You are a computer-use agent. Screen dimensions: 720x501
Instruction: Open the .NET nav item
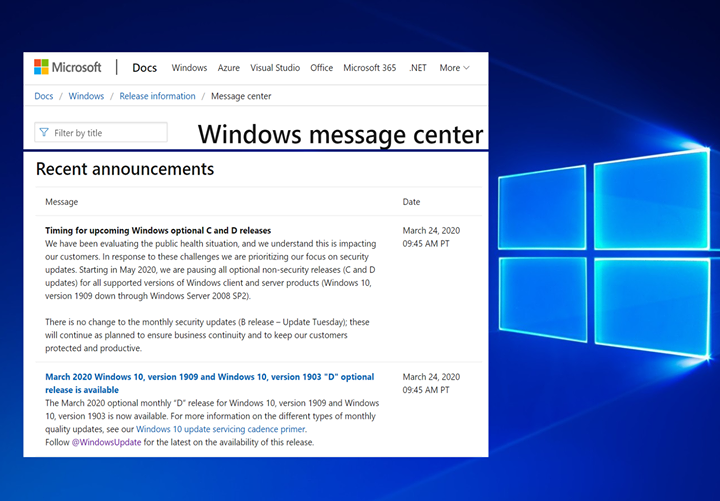[418, 68]
